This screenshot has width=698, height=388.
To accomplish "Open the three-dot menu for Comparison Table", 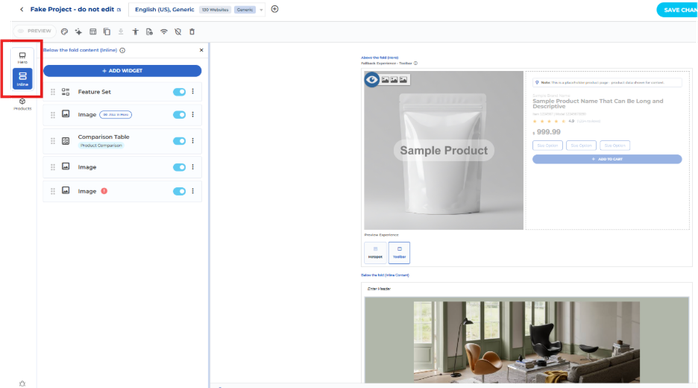I will (193, 141).
